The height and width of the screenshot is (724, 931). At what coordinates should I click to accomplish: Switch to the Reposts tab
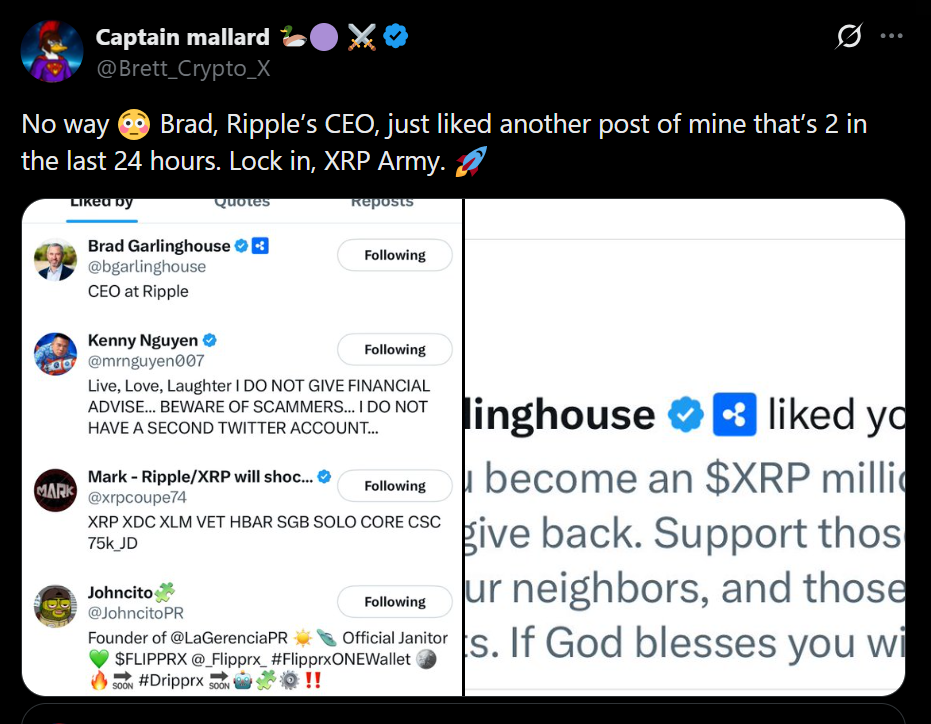pos(382,202)
